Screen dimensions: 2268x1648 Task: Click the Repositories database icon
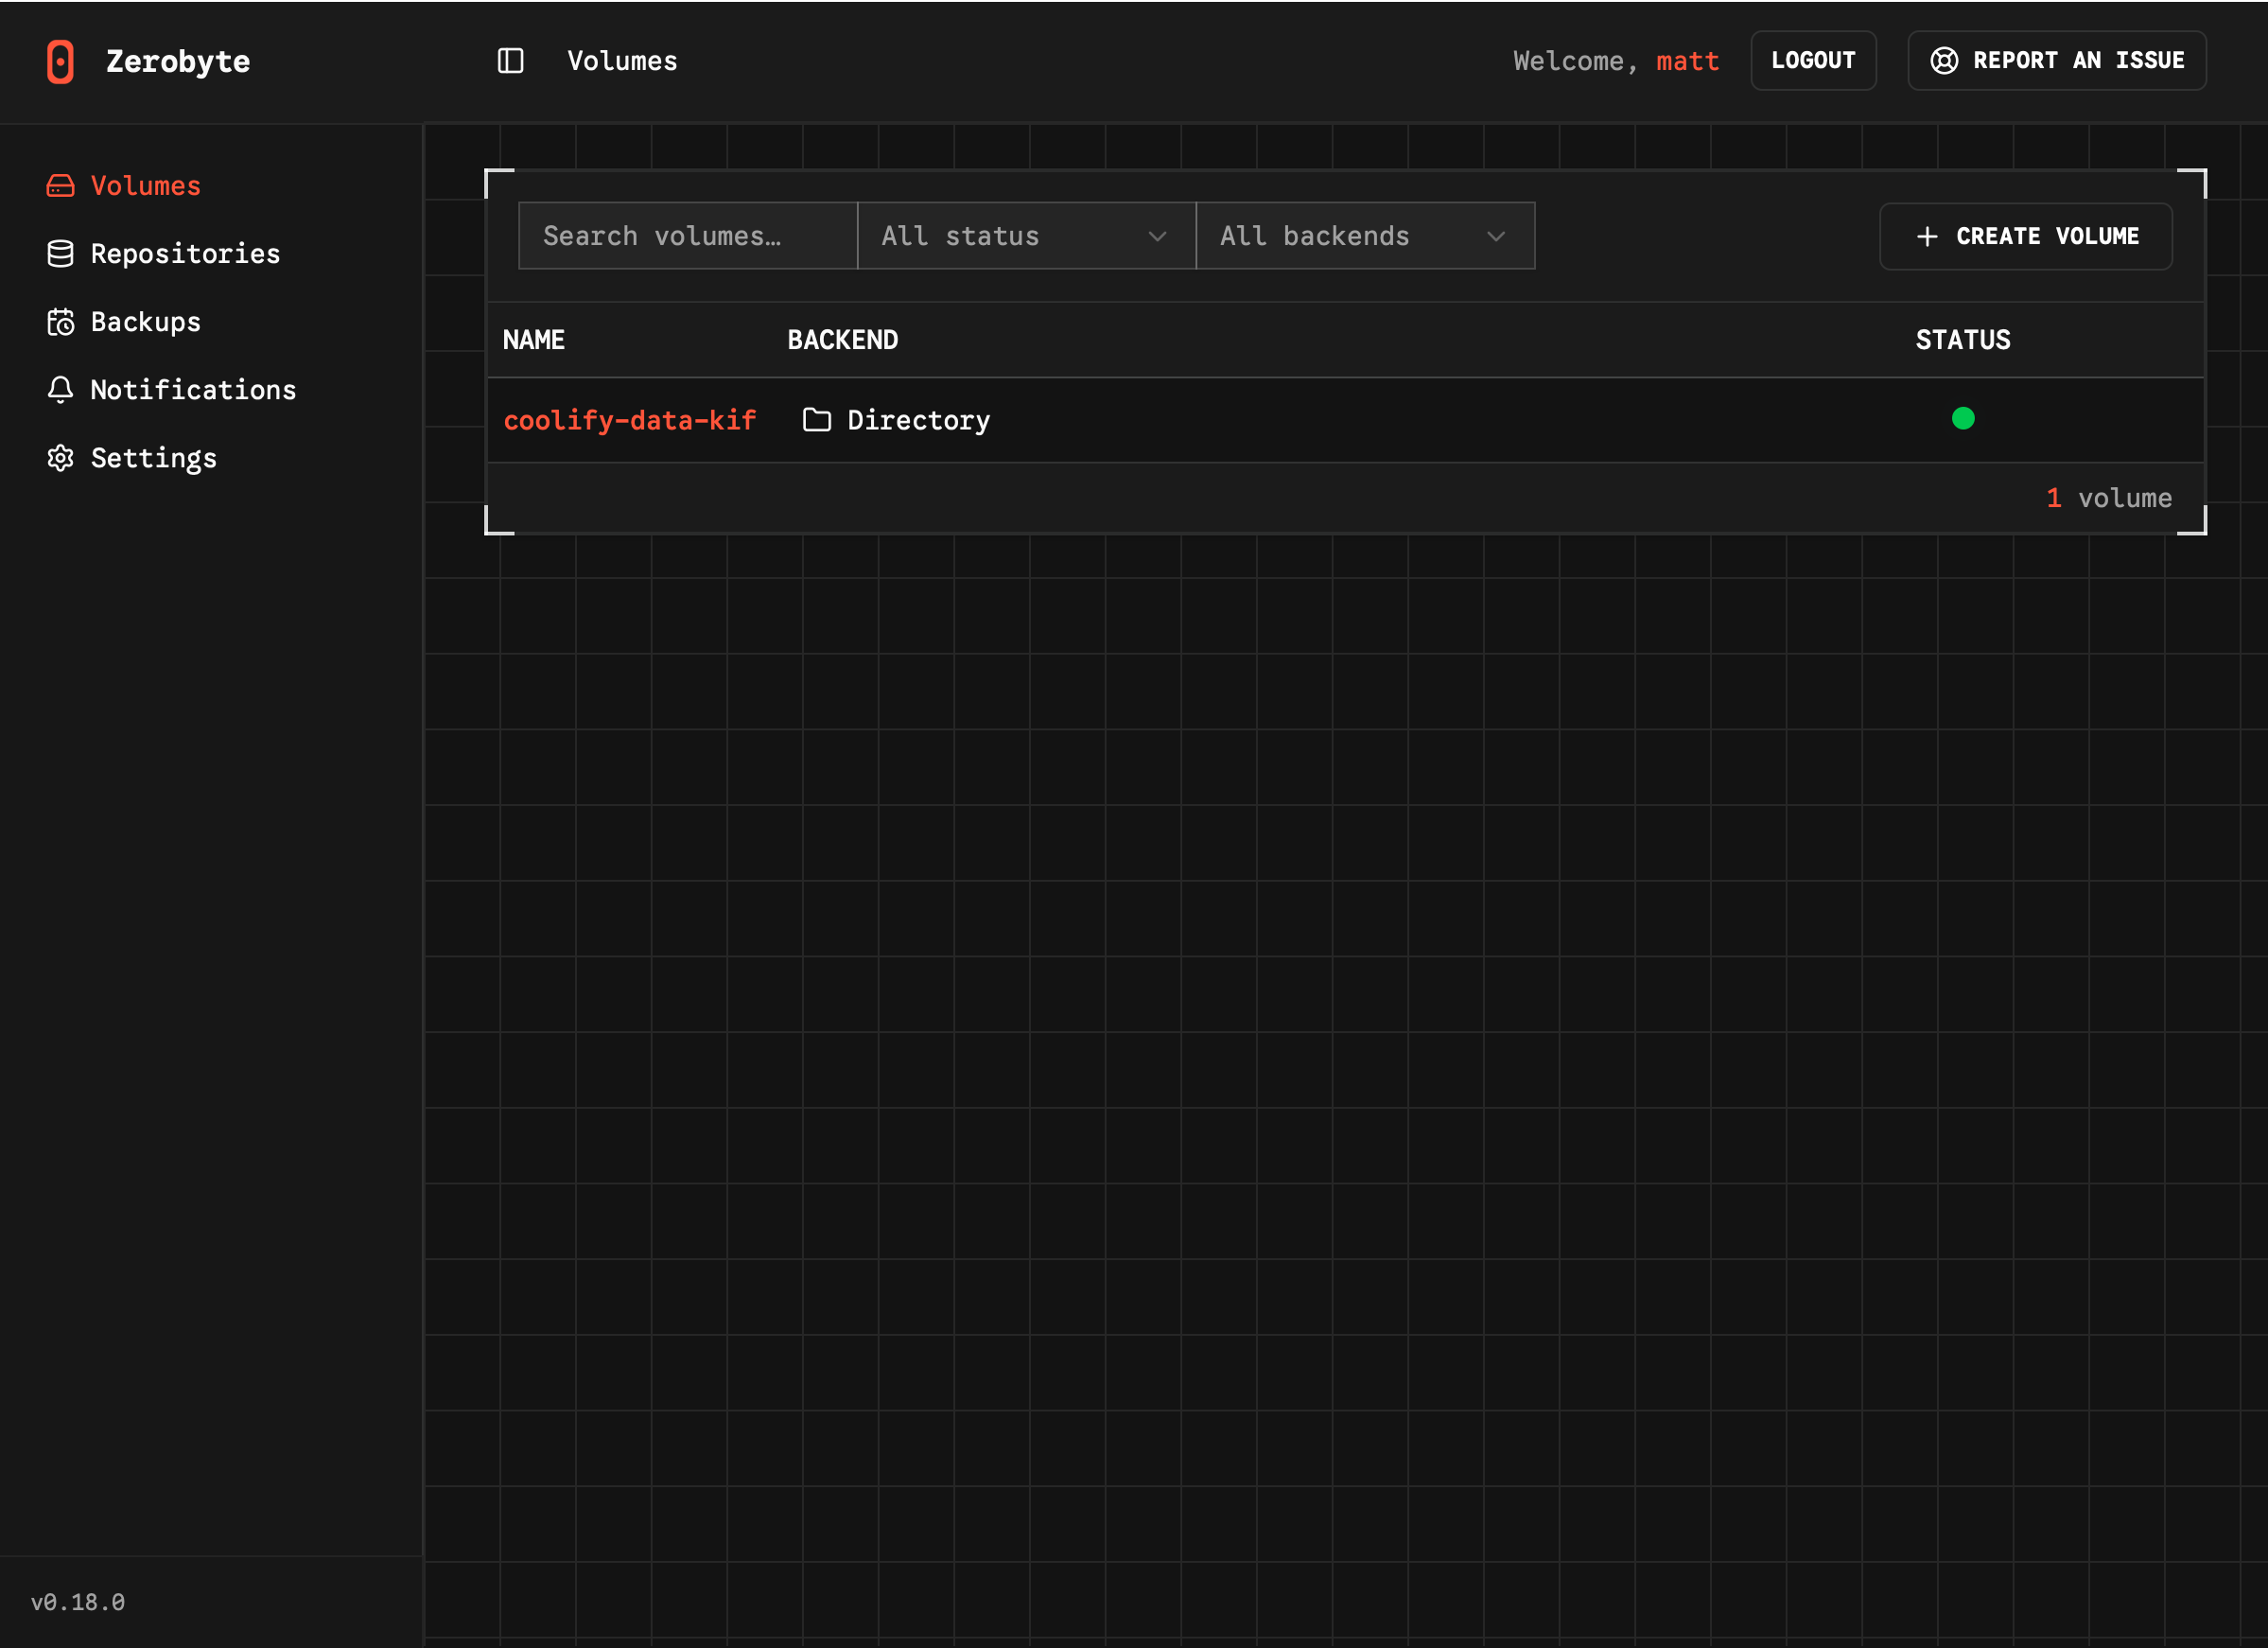(61, 253)
